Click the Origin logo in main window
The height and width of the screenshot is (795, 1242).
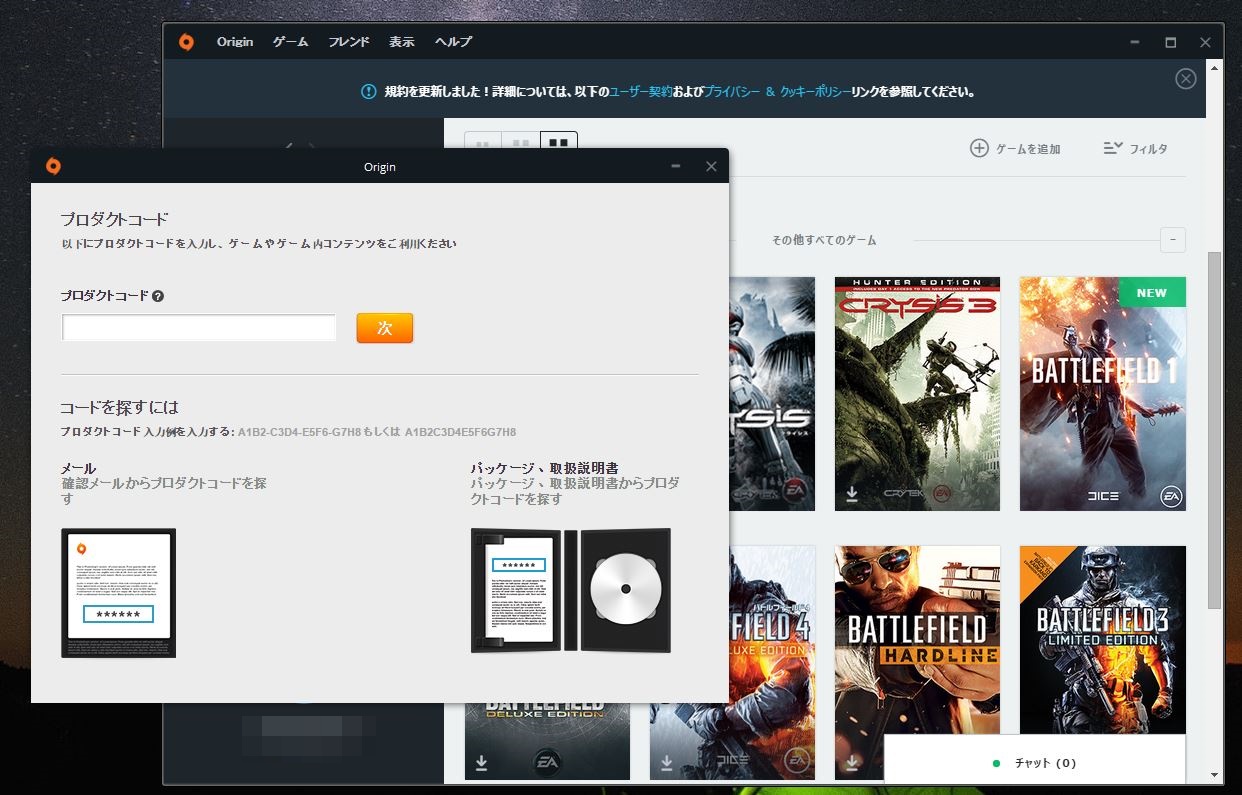click(x=186, y=42)
